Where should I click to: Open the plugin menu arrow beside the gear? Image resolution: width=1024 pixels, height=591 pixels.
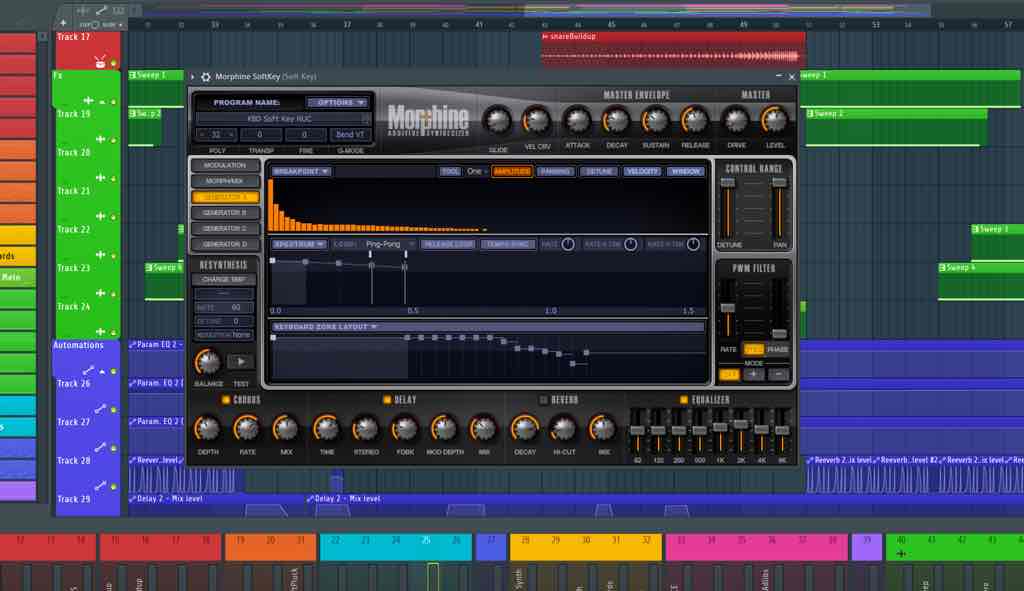tap(193, 77)
